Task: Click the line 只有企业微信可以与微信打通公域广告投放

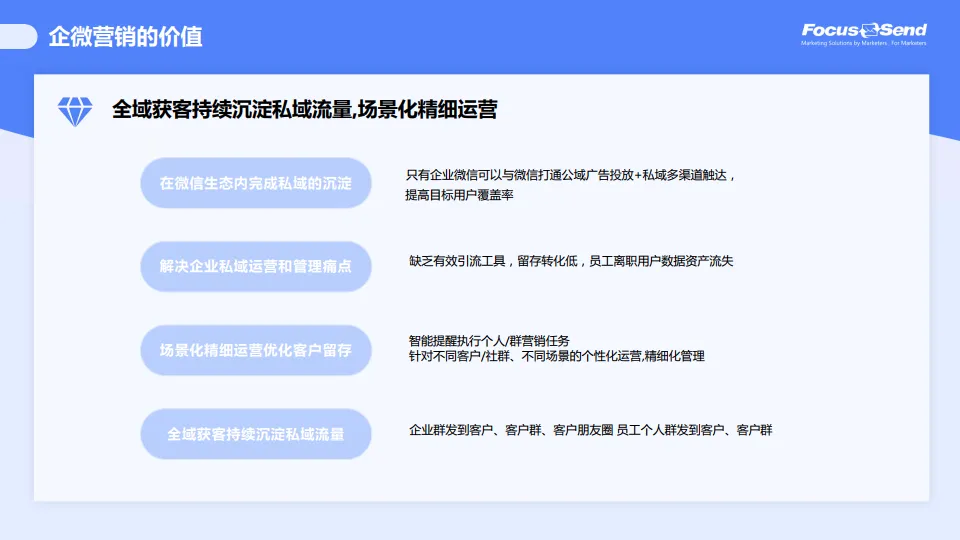Action: (x=520, y=175)
